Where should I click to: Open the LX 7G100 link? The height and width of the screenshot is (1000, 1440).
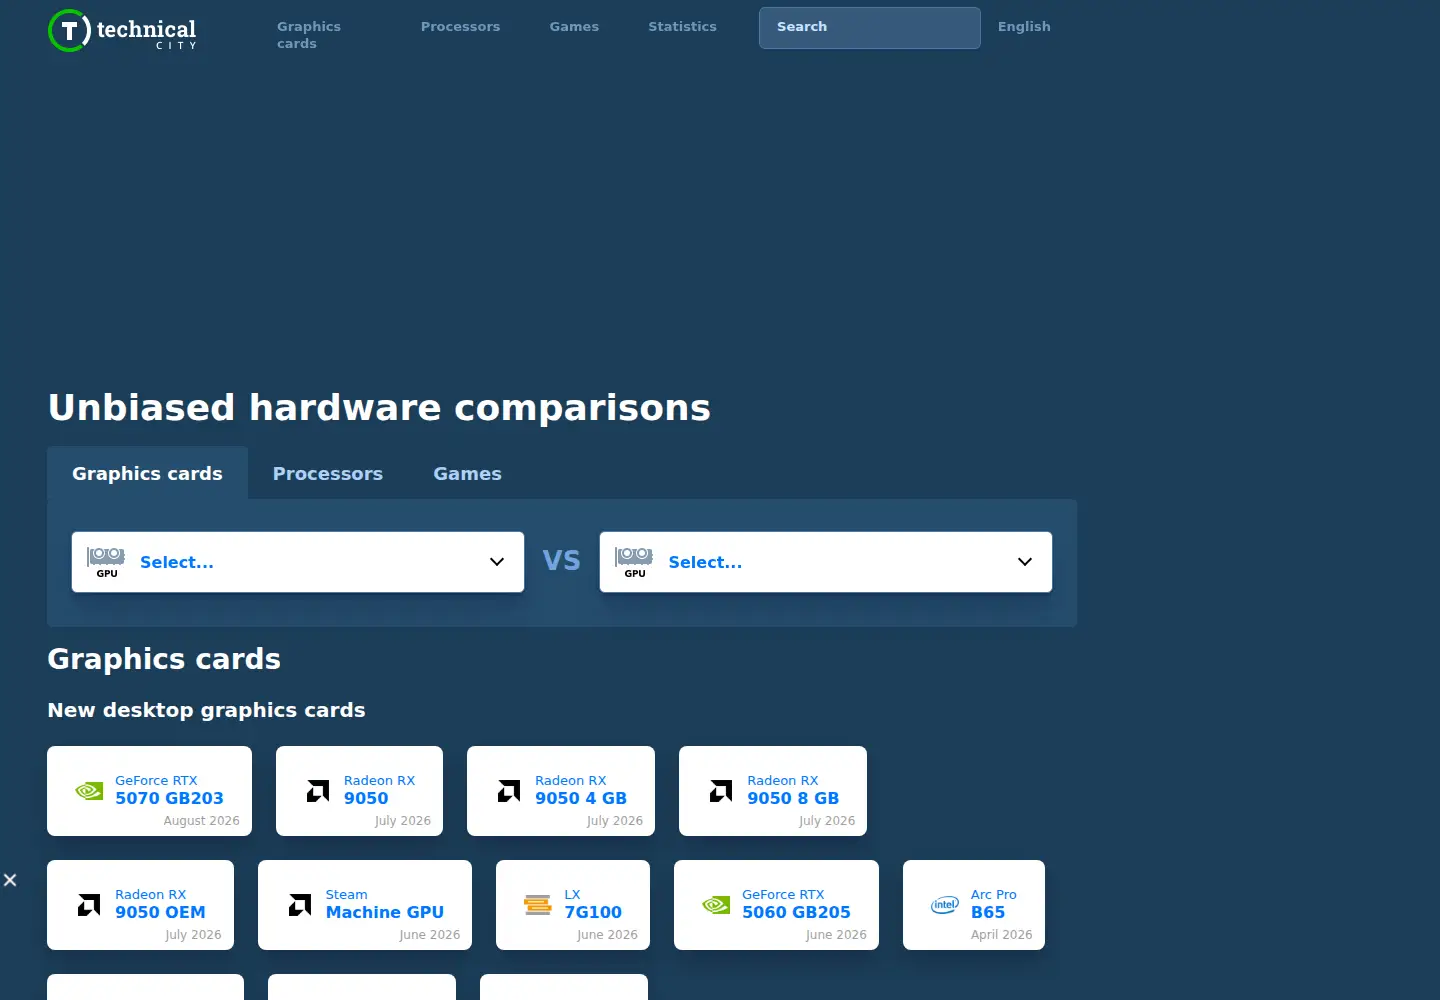tap(593, 904)
